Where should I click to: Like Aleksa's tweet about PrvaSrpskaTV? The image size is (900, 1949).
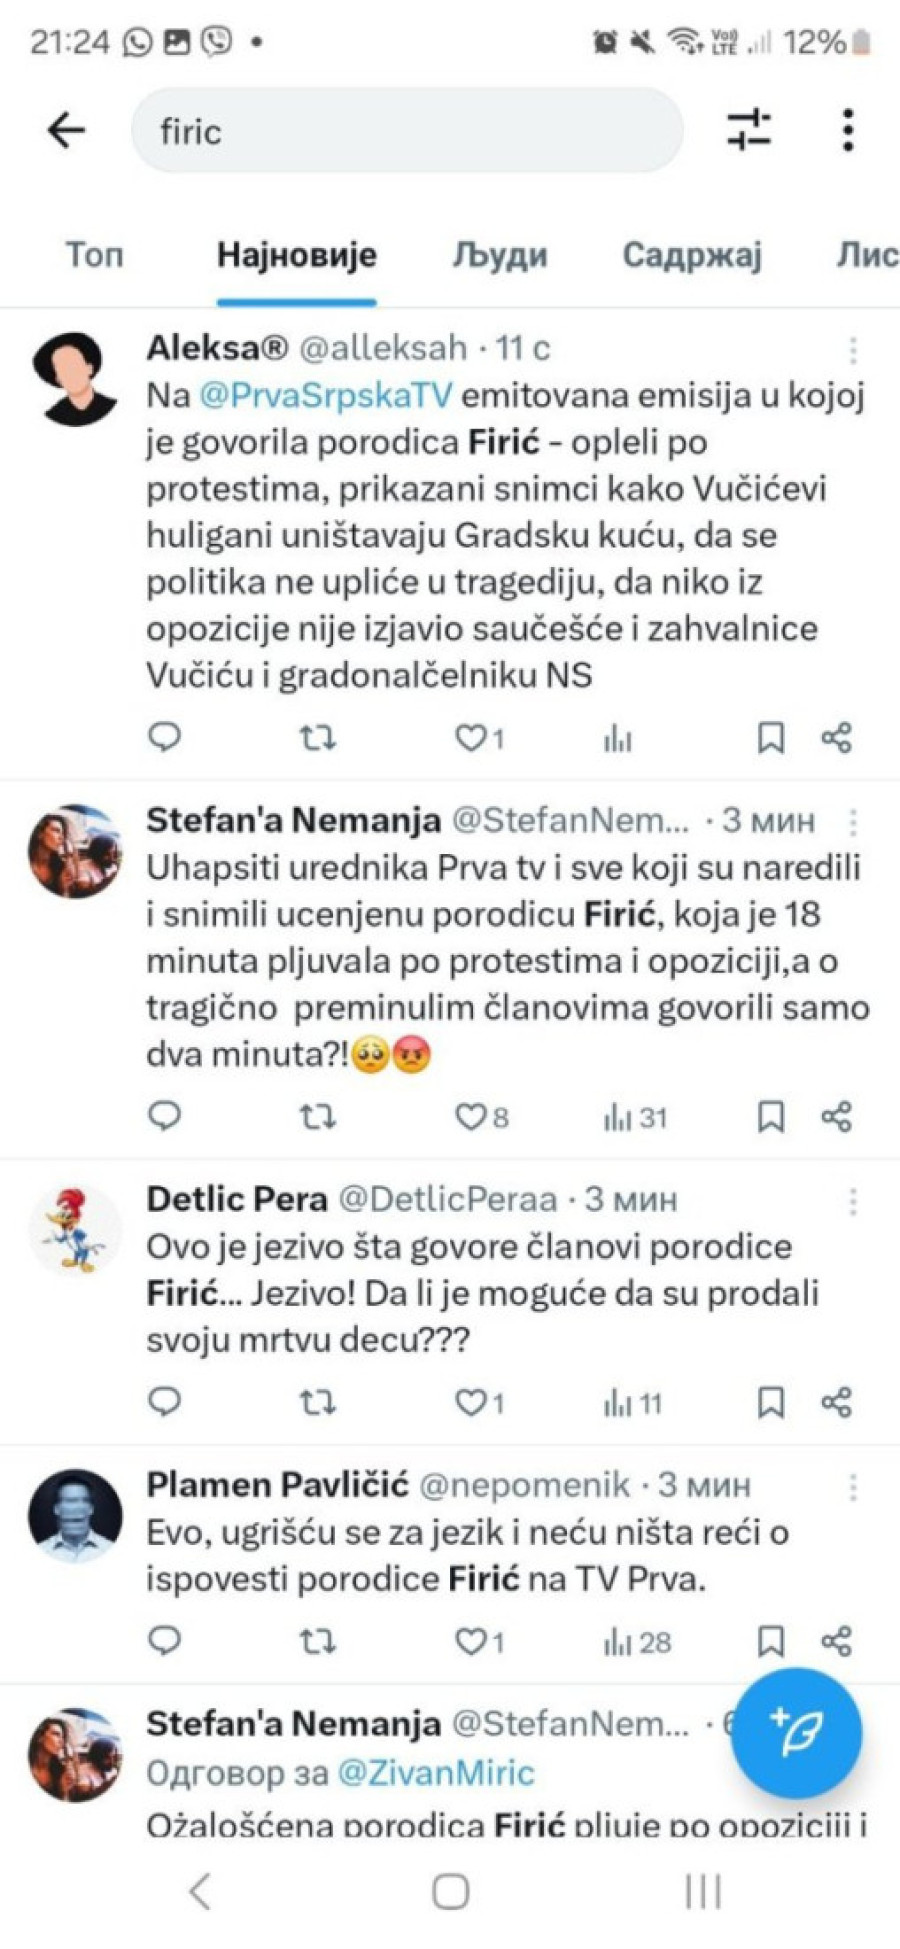click(471, 738)
